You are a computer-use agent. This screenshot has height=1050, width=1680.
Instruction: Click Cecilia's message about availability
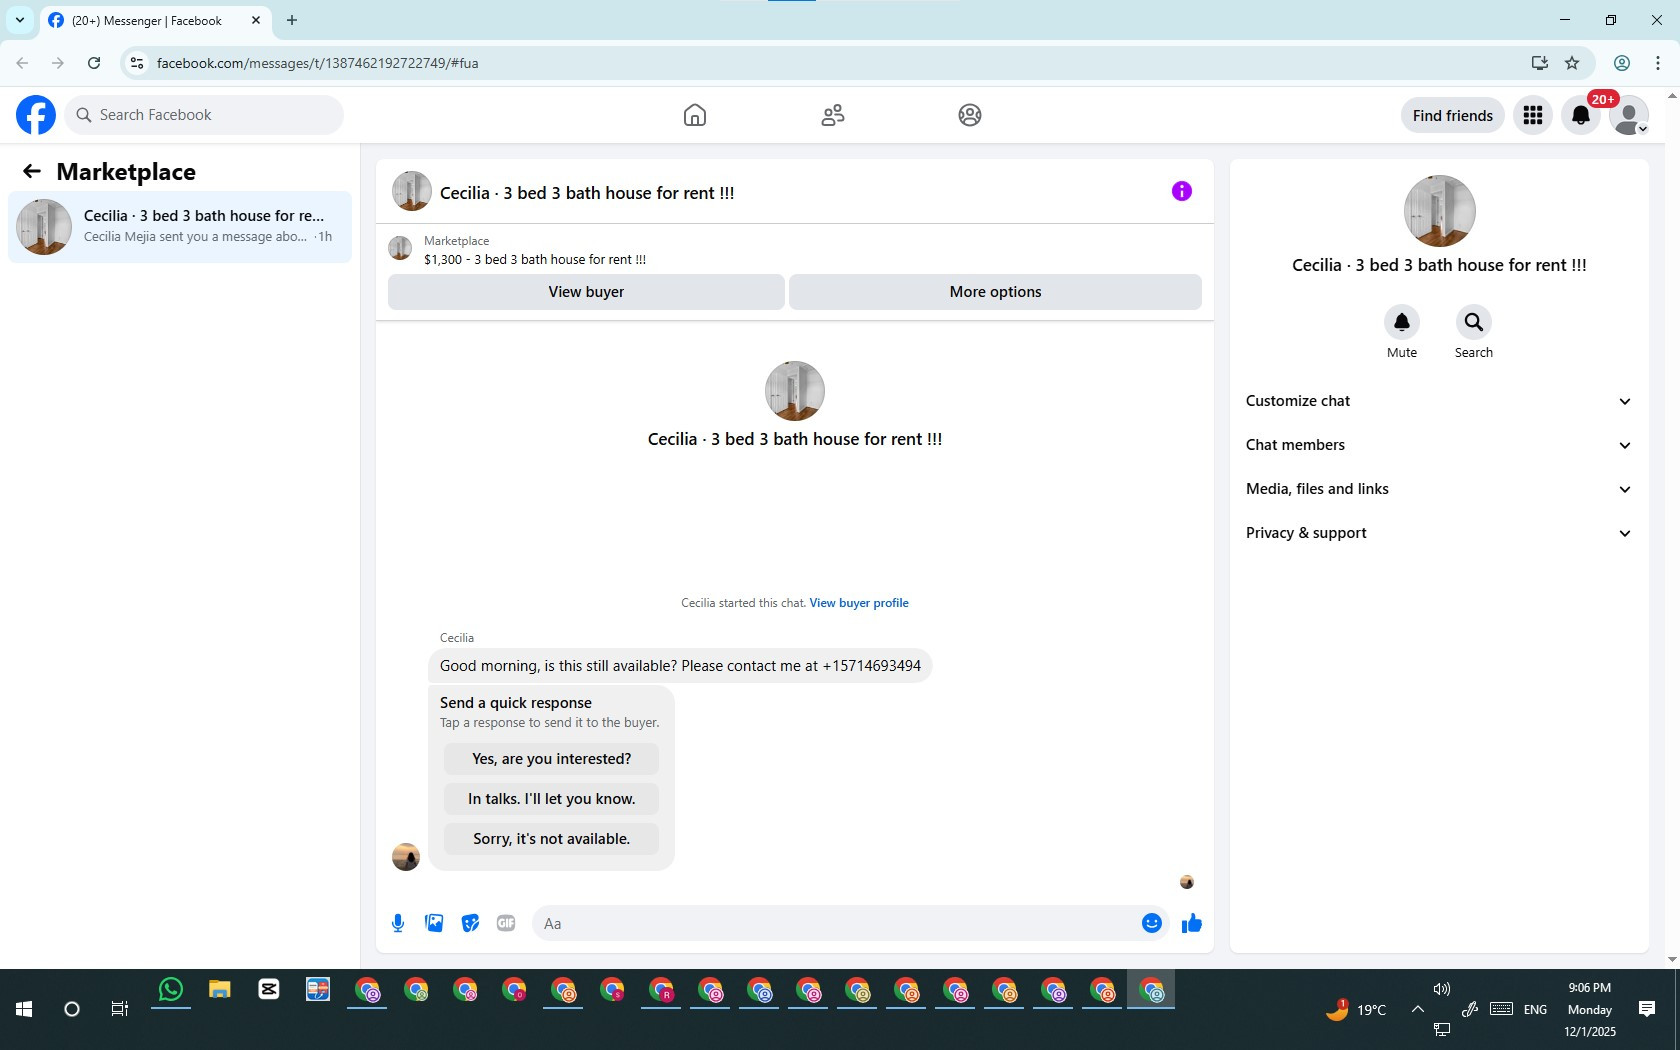pos(680,666)
